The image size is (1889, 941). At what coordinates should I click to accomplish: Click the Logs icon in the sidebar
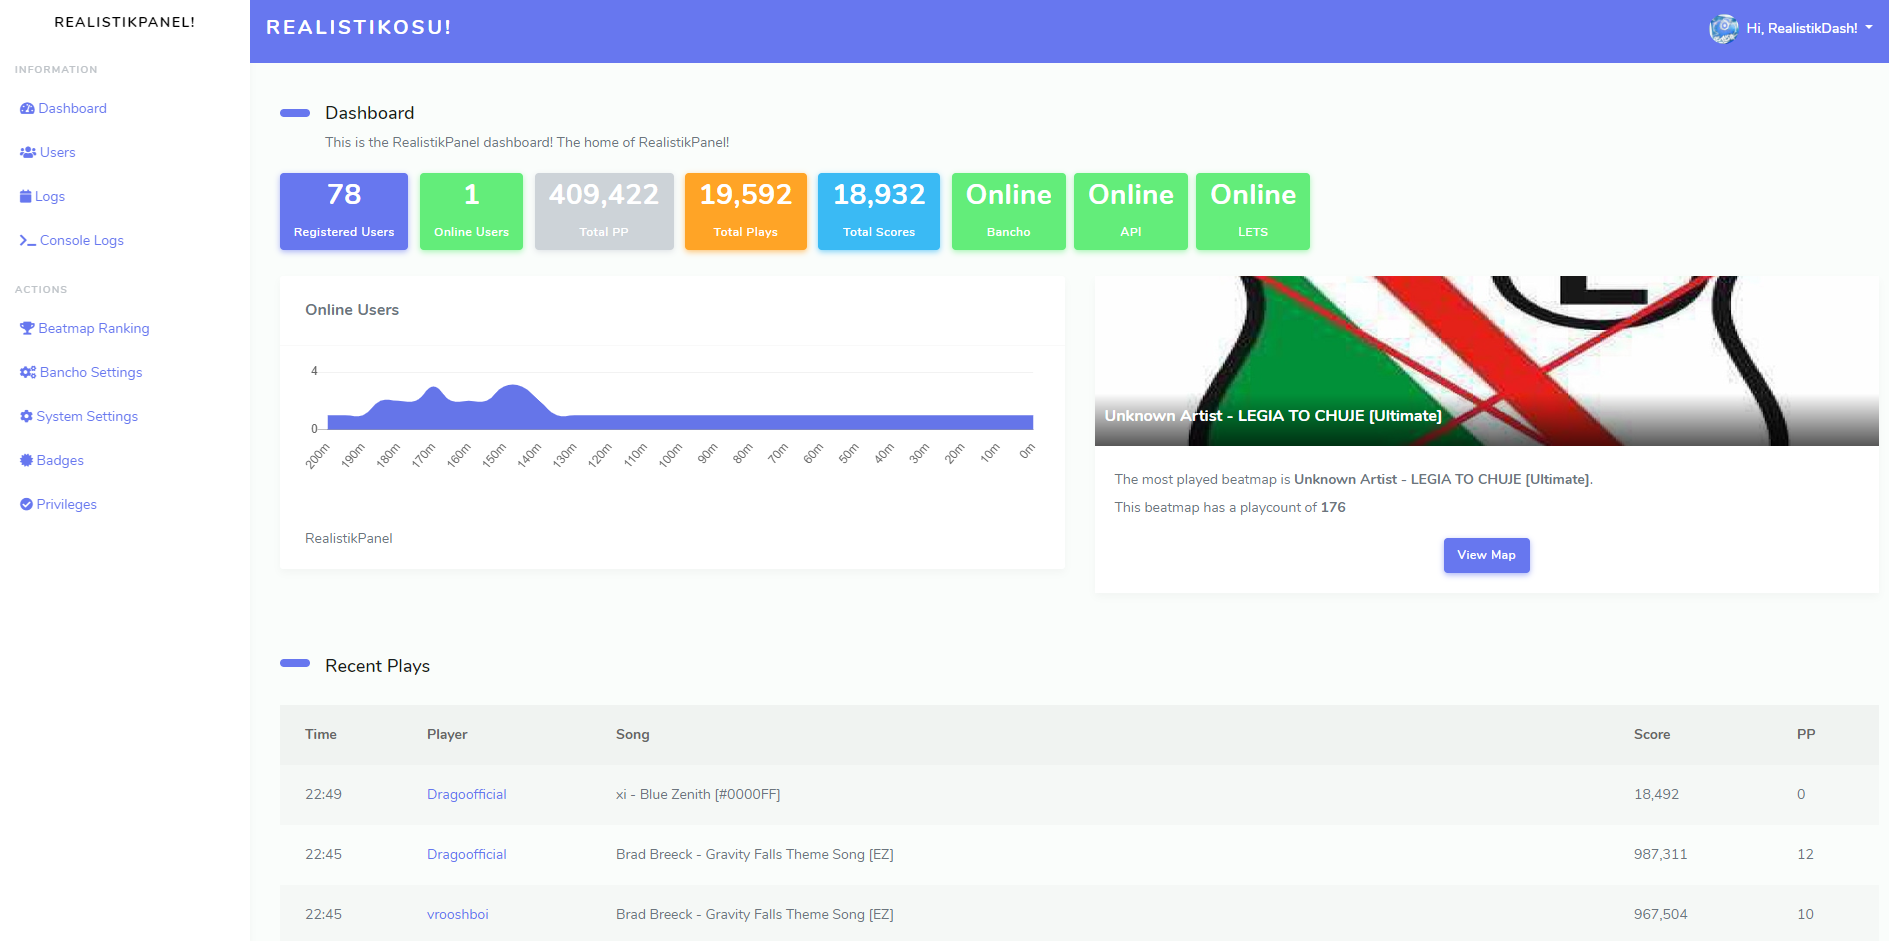pos(25,196)
